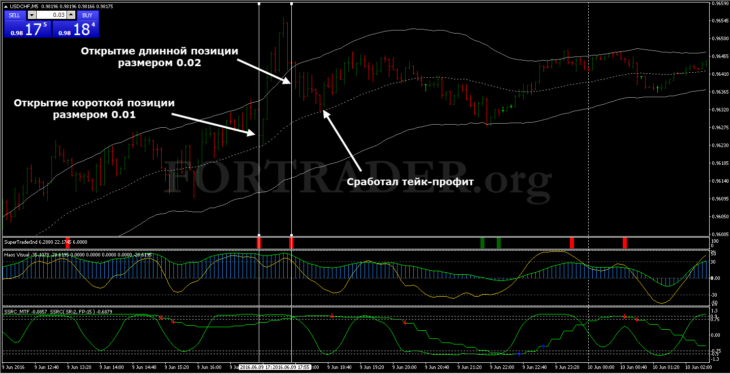Screen dimensions: 730x374
Task: Click the 10 Jun 01:20 time axis label
Action: [x=666, y=367]
